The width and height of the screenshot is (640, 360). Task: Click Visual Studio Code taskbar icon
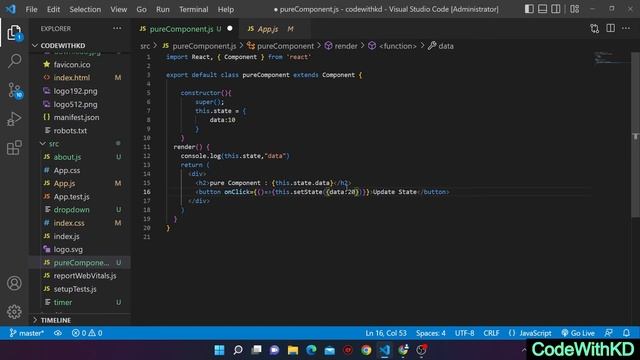click(385, 350)
